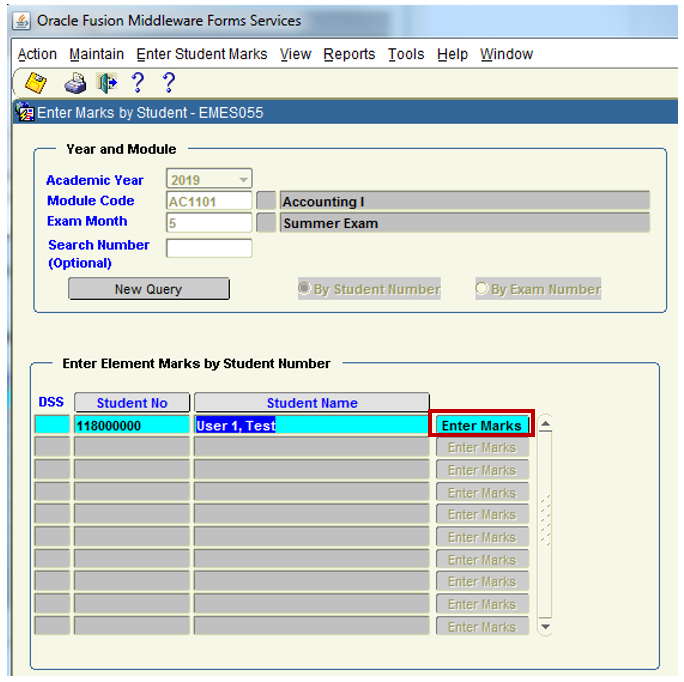Select the By Exam Number radio button

pyautogui.click(x=482, y=289)
